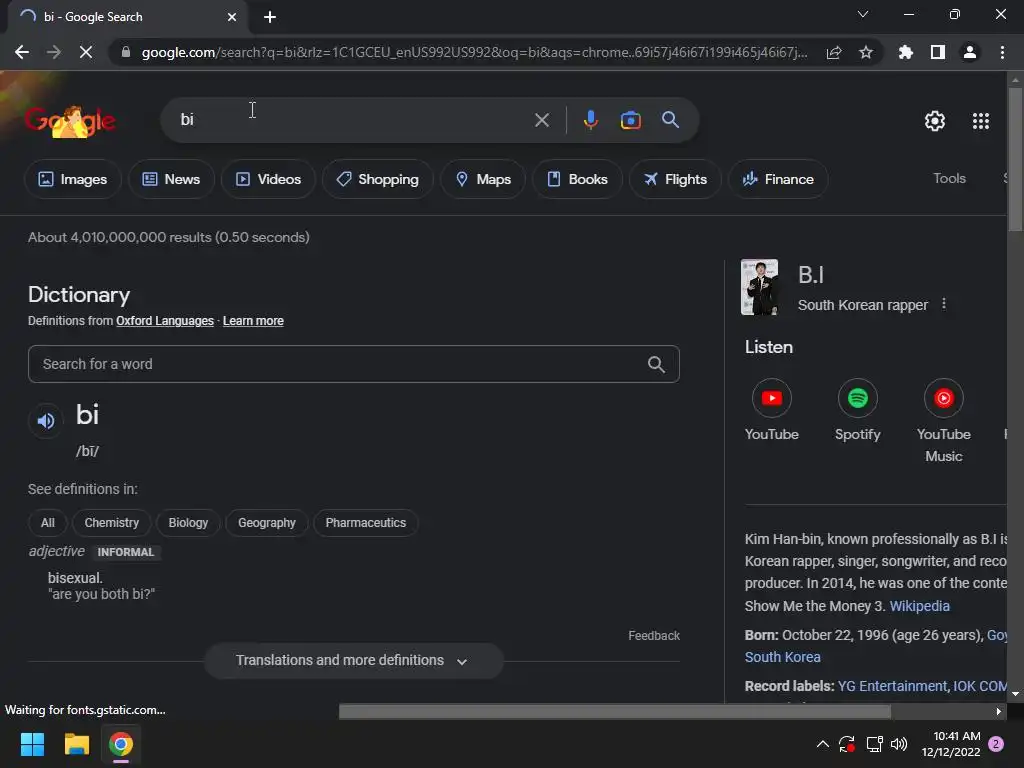
Task: Switch to Books results
Action: 577,179
